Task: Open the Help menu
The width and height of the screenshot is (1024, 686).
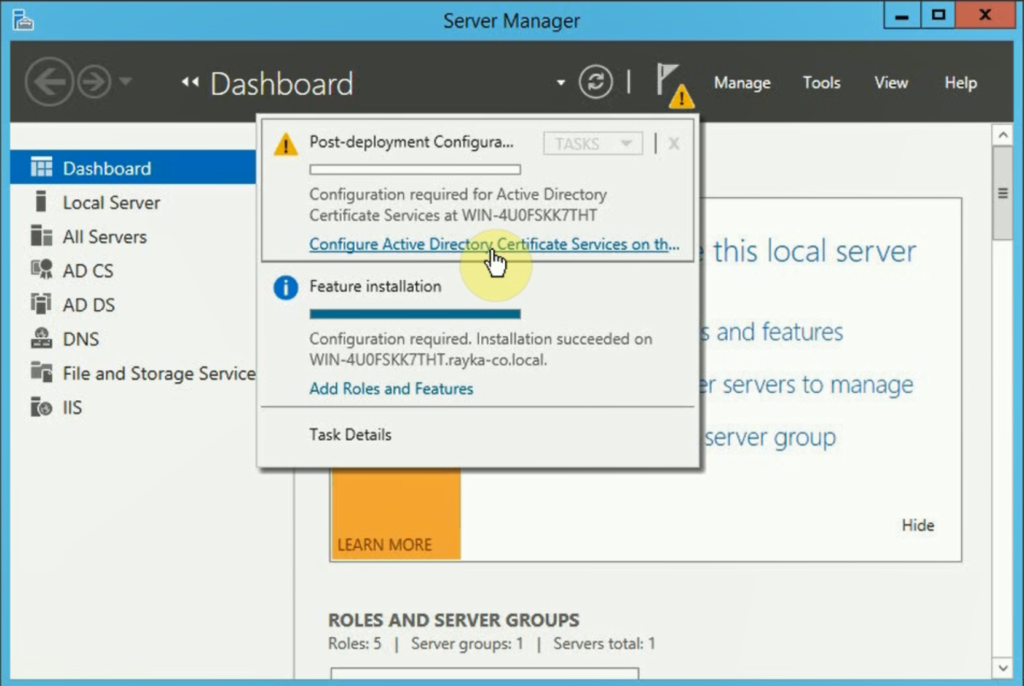Action: point(960,83)
